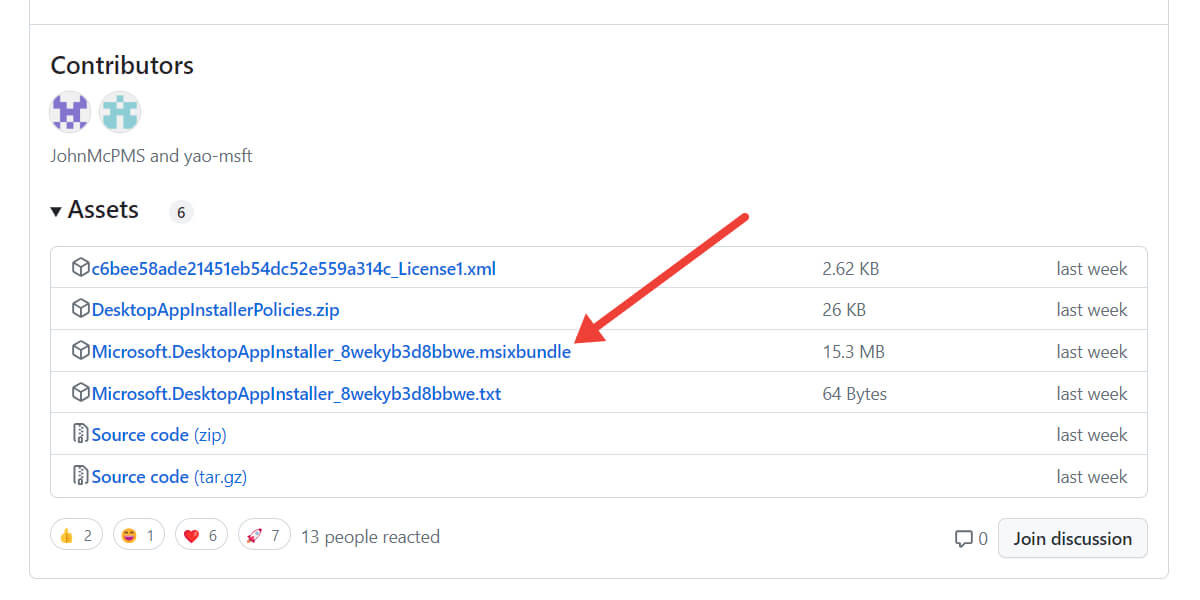The width and height of the screenshot is (1200, 600).
Task: Click the 26 KB file size
Action: 844,310
